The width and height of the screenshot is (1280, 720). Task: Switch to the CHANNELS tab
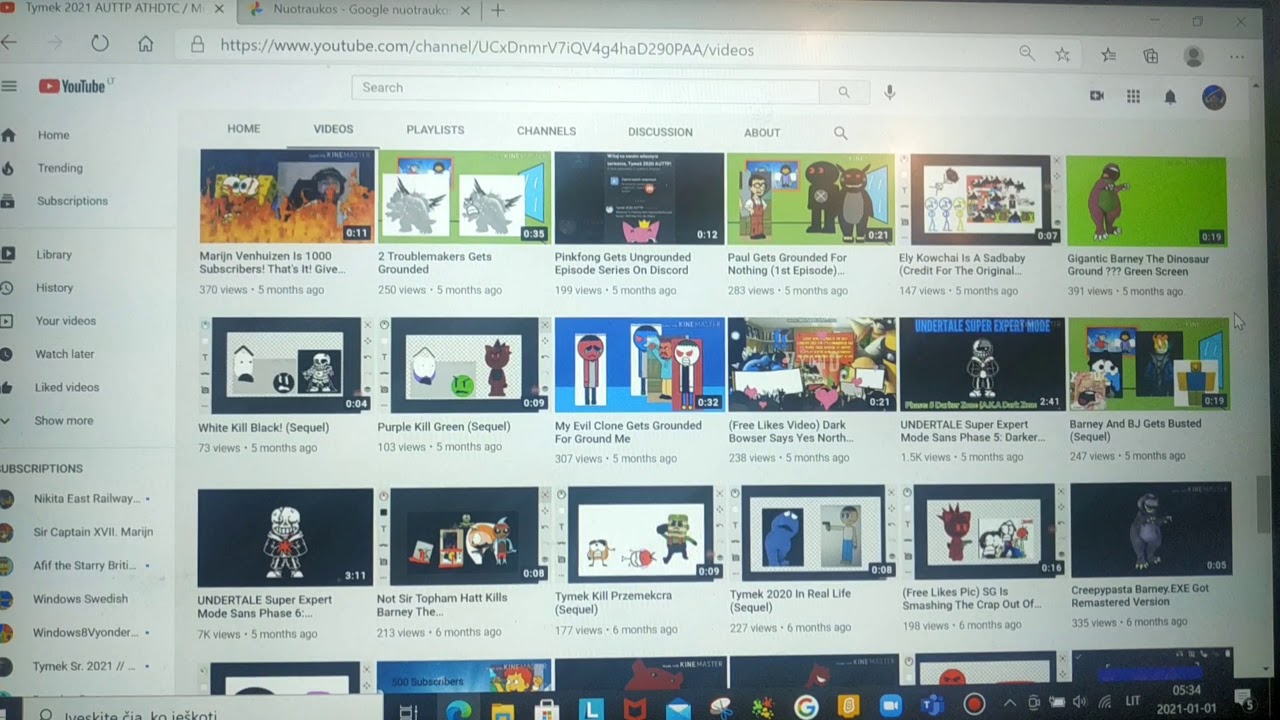pyautogui.click(x=546, y=131)
